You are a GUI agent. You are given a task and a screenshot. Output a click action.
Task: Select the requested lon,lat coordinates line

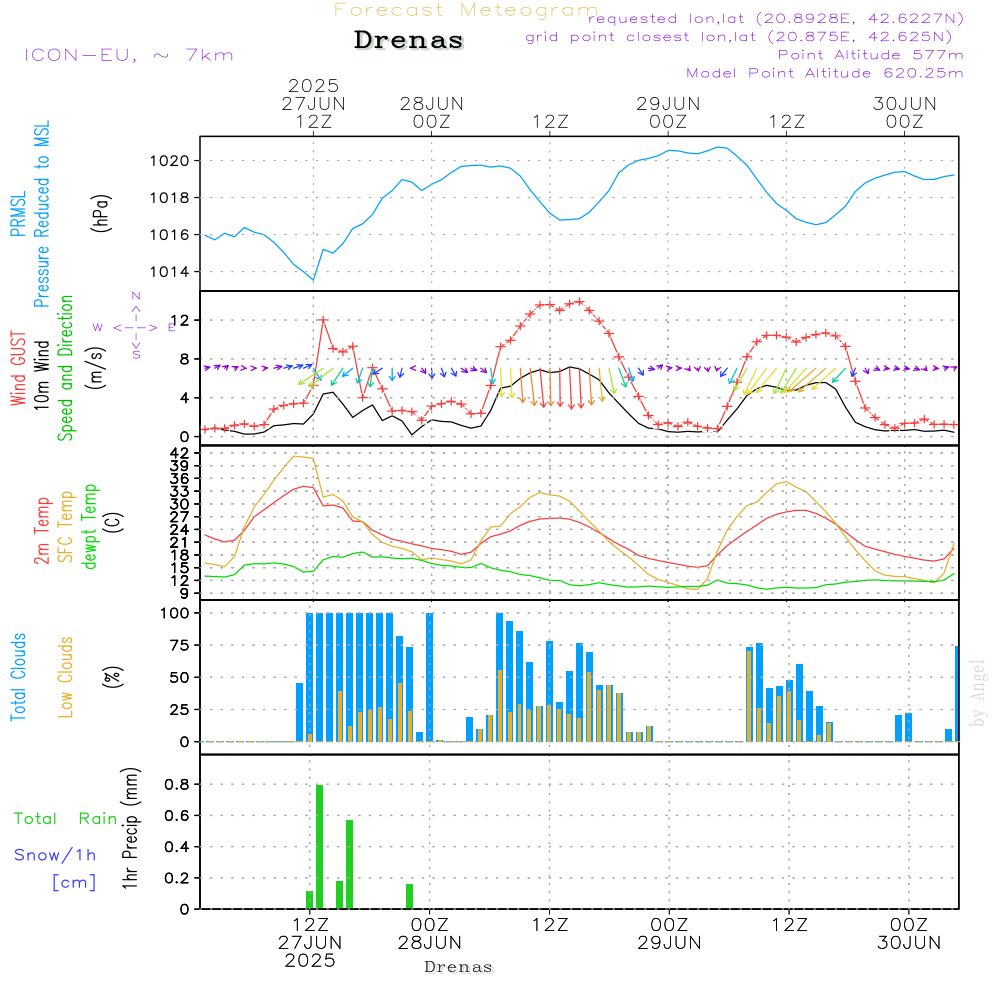click(x=776, y=18)
